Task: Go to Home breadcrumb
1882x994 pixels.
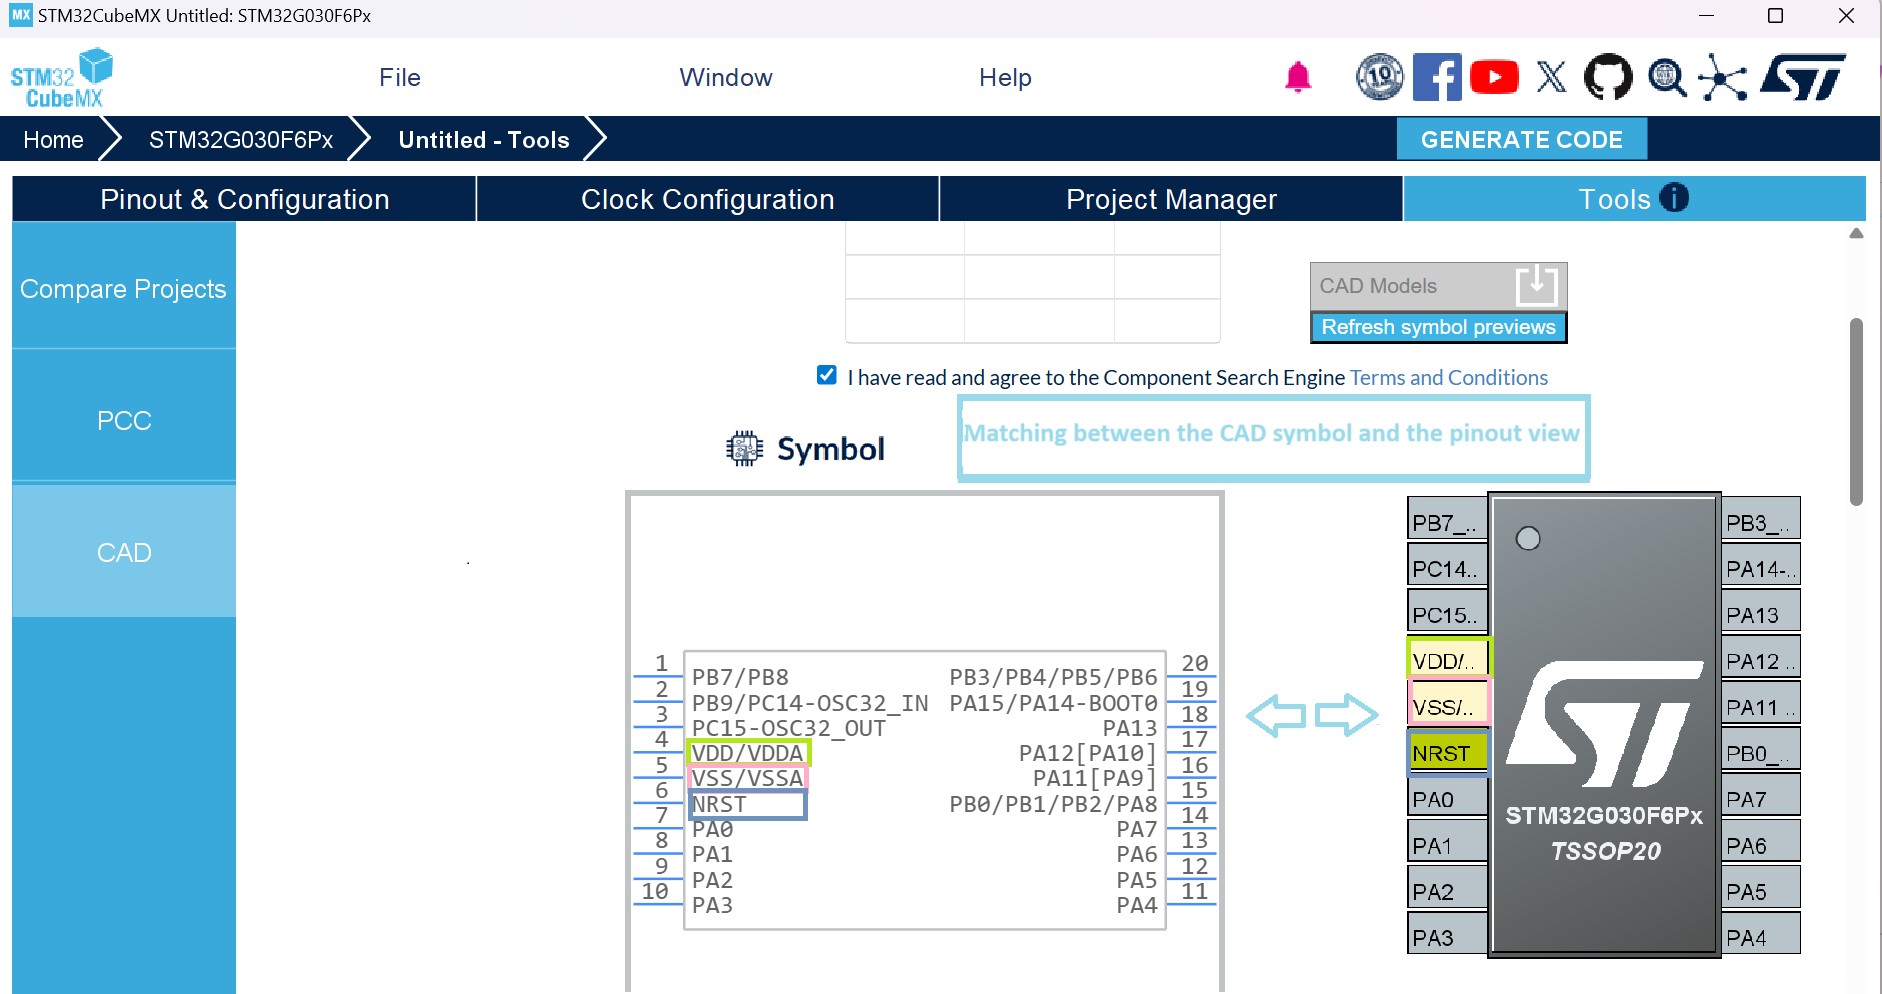Action: click(53, 139)
